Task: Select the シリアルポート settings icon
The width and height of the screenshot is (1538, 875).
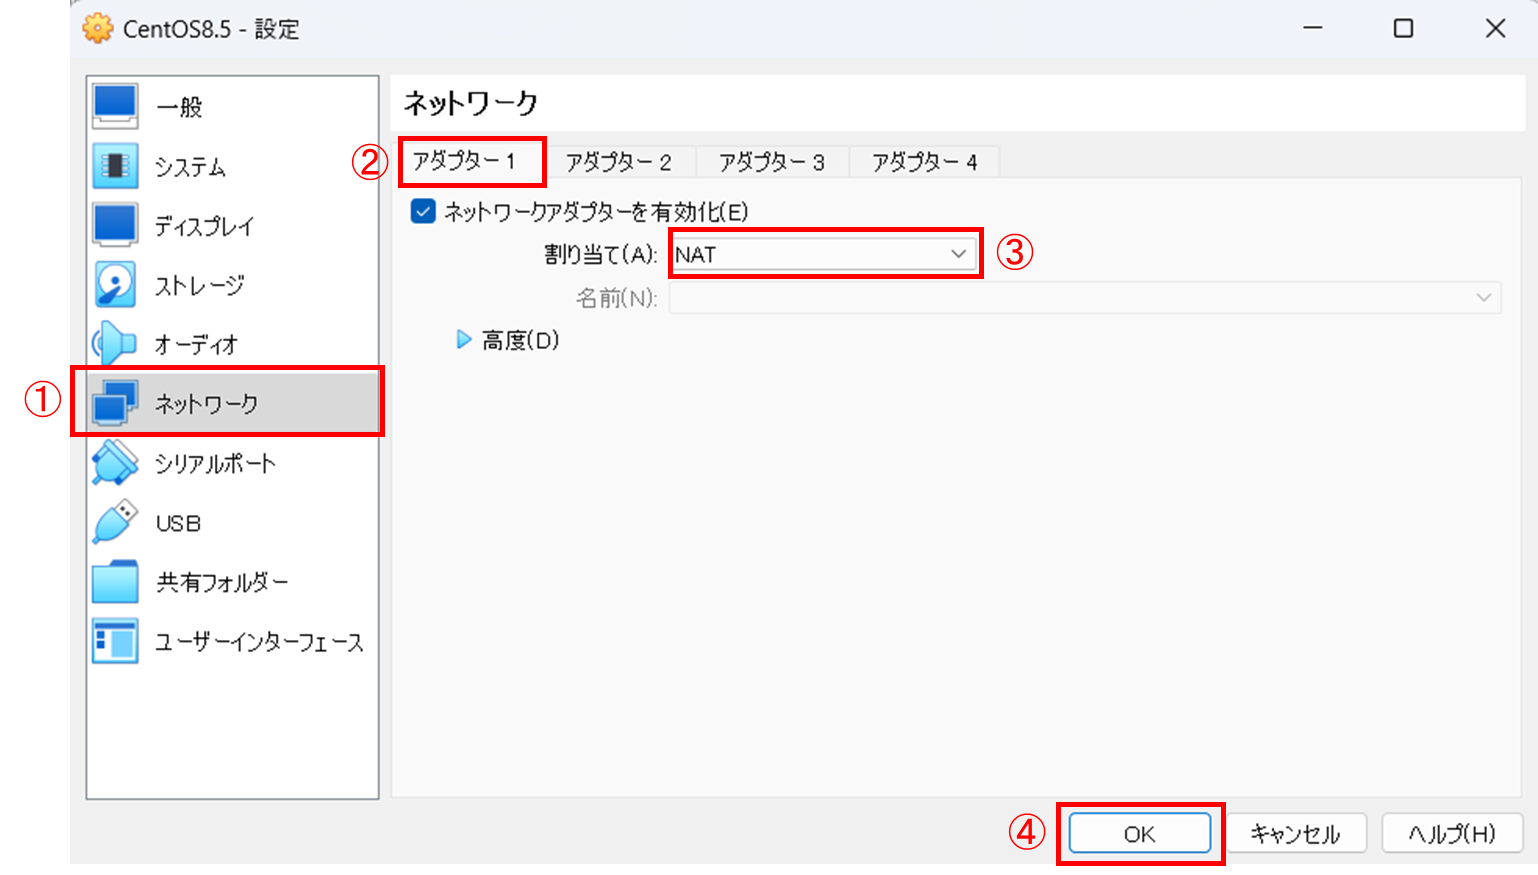Action: coord(213,462)
